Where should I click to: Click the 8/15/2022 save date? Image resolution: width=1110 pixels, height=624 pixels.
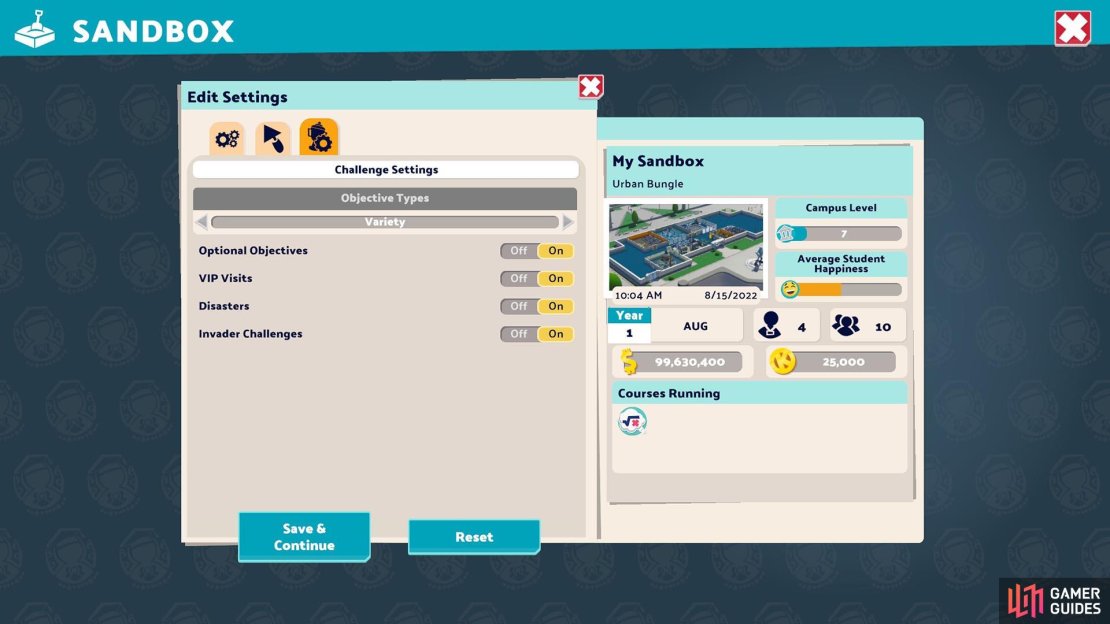pyautogui.click(x=731, y=295)
